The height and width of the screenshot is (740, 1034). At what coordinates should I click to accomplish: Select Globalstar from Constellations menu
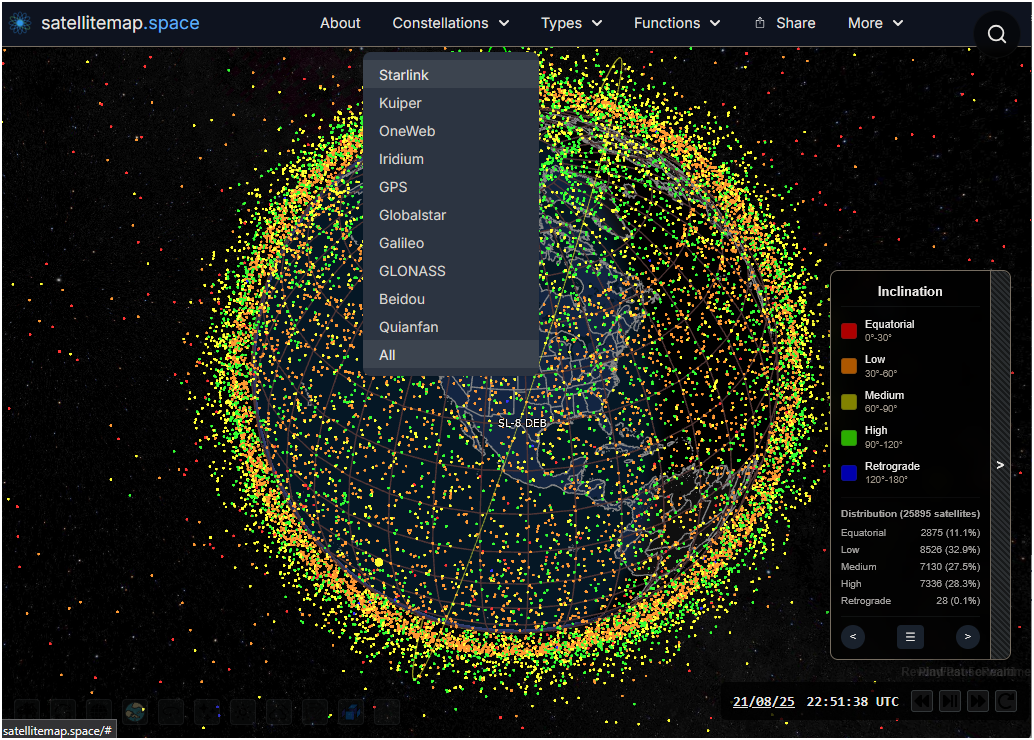click(x=451, y=215)
